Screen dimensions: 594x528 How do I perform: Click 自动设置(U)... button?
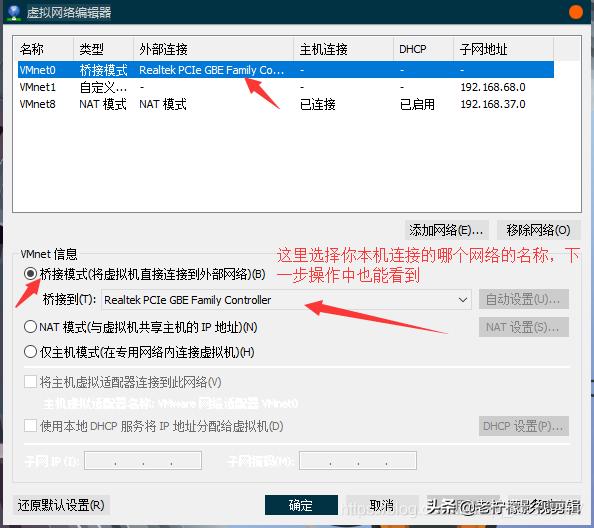(x=523, y=299)
